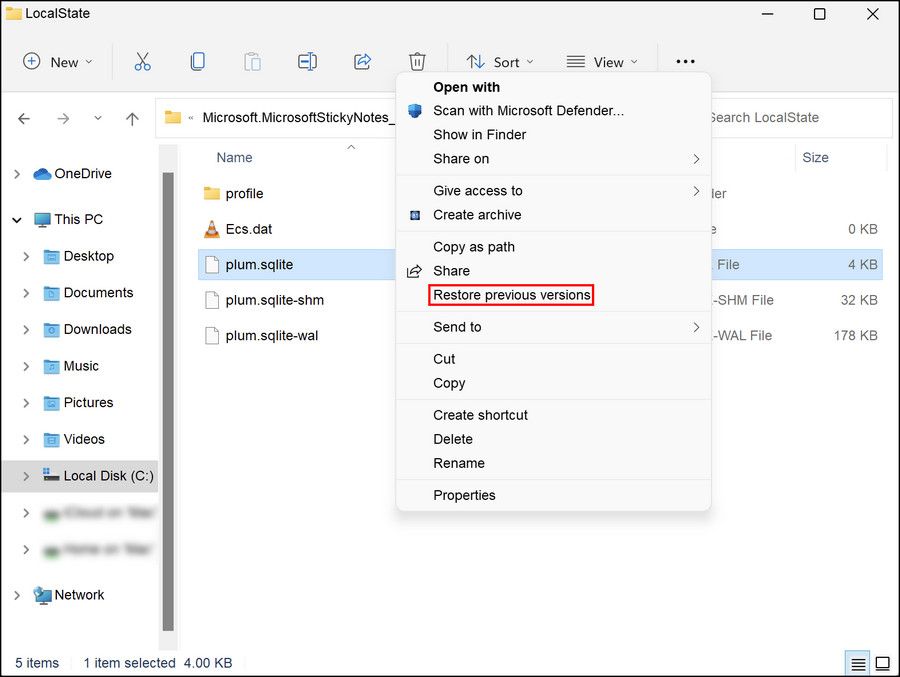Image resolution: width=900 pixels, height=677 pixels.
Task: Maximize the LocalState window
Action: [820, 14]
